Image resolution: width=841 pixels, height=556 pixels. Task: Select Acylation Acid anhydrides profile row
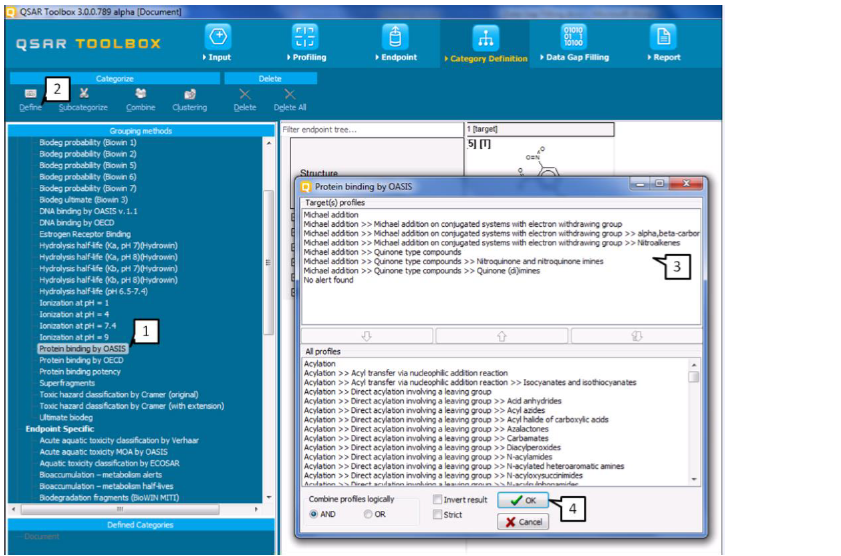click(x=432, y=401)
